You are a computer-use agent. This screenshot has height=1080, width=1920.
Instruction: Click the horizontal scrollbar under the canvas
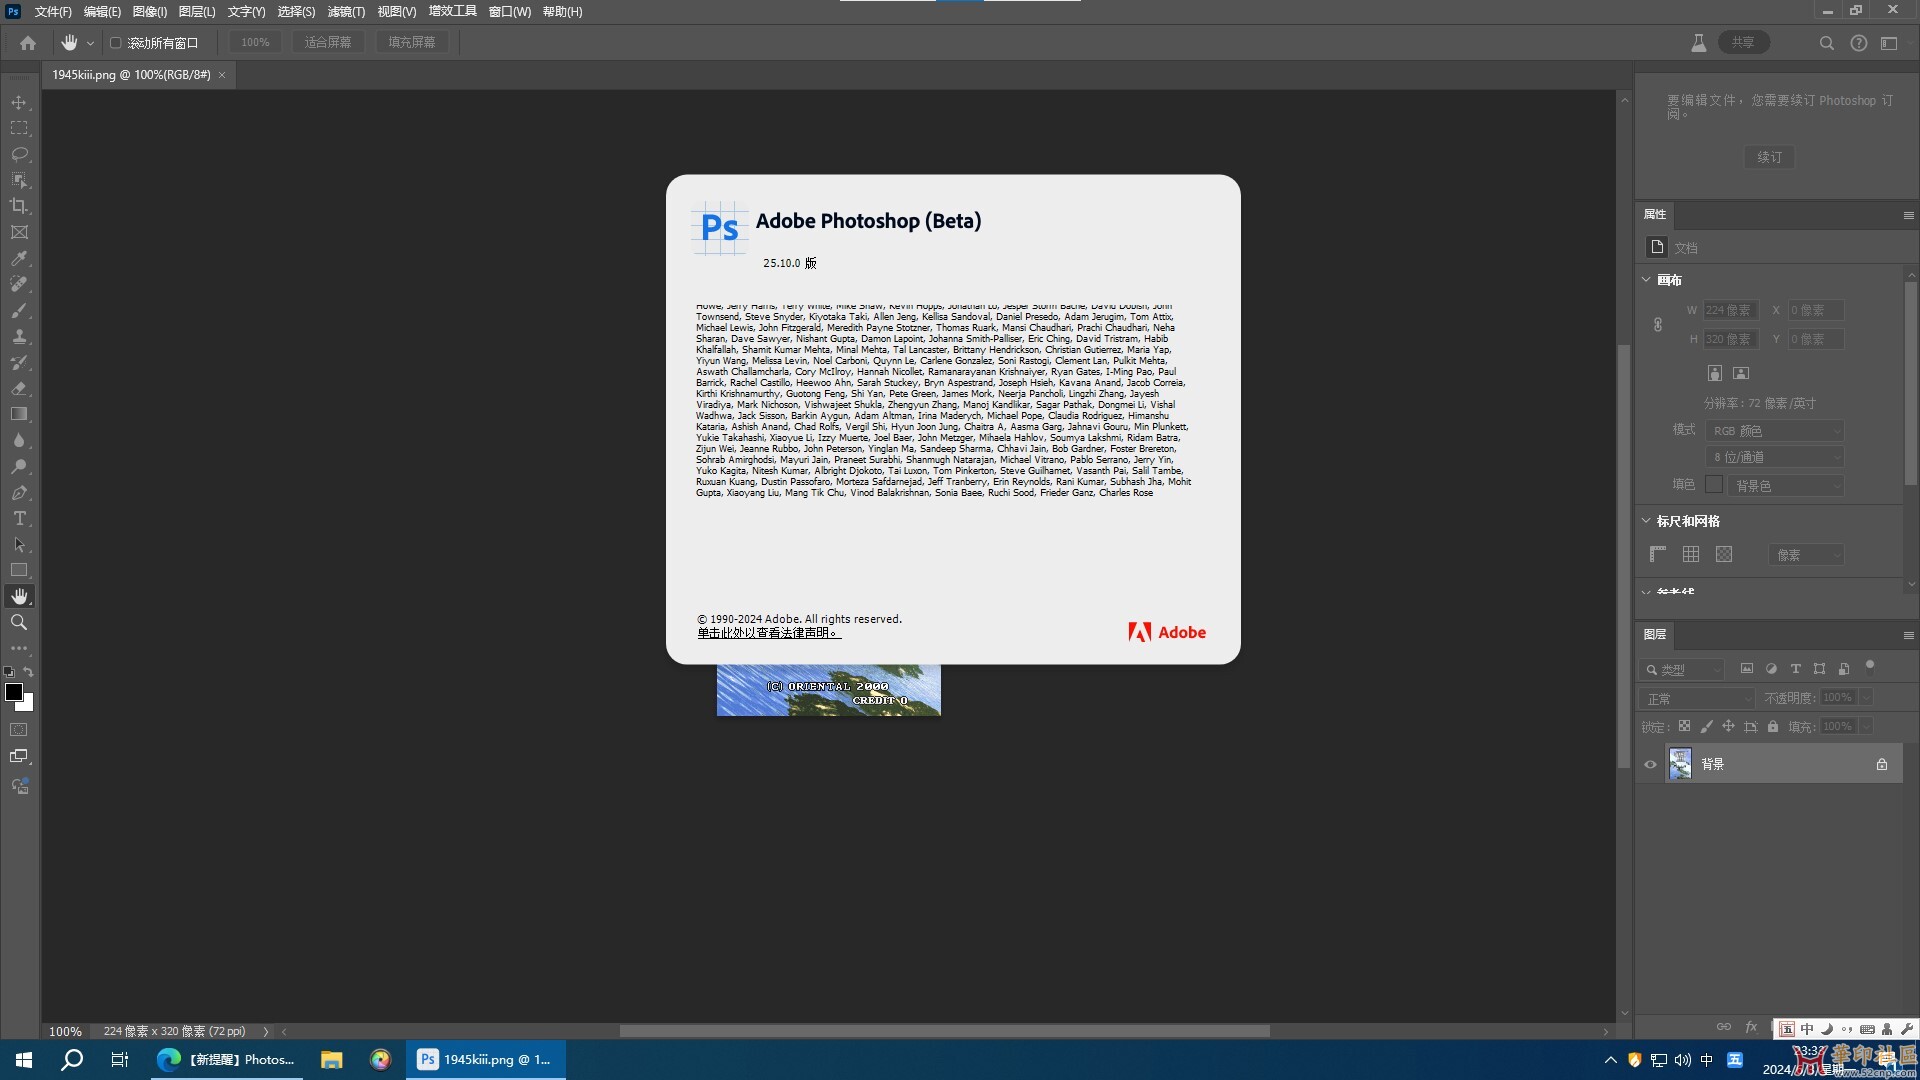(x=944, y=1031)
